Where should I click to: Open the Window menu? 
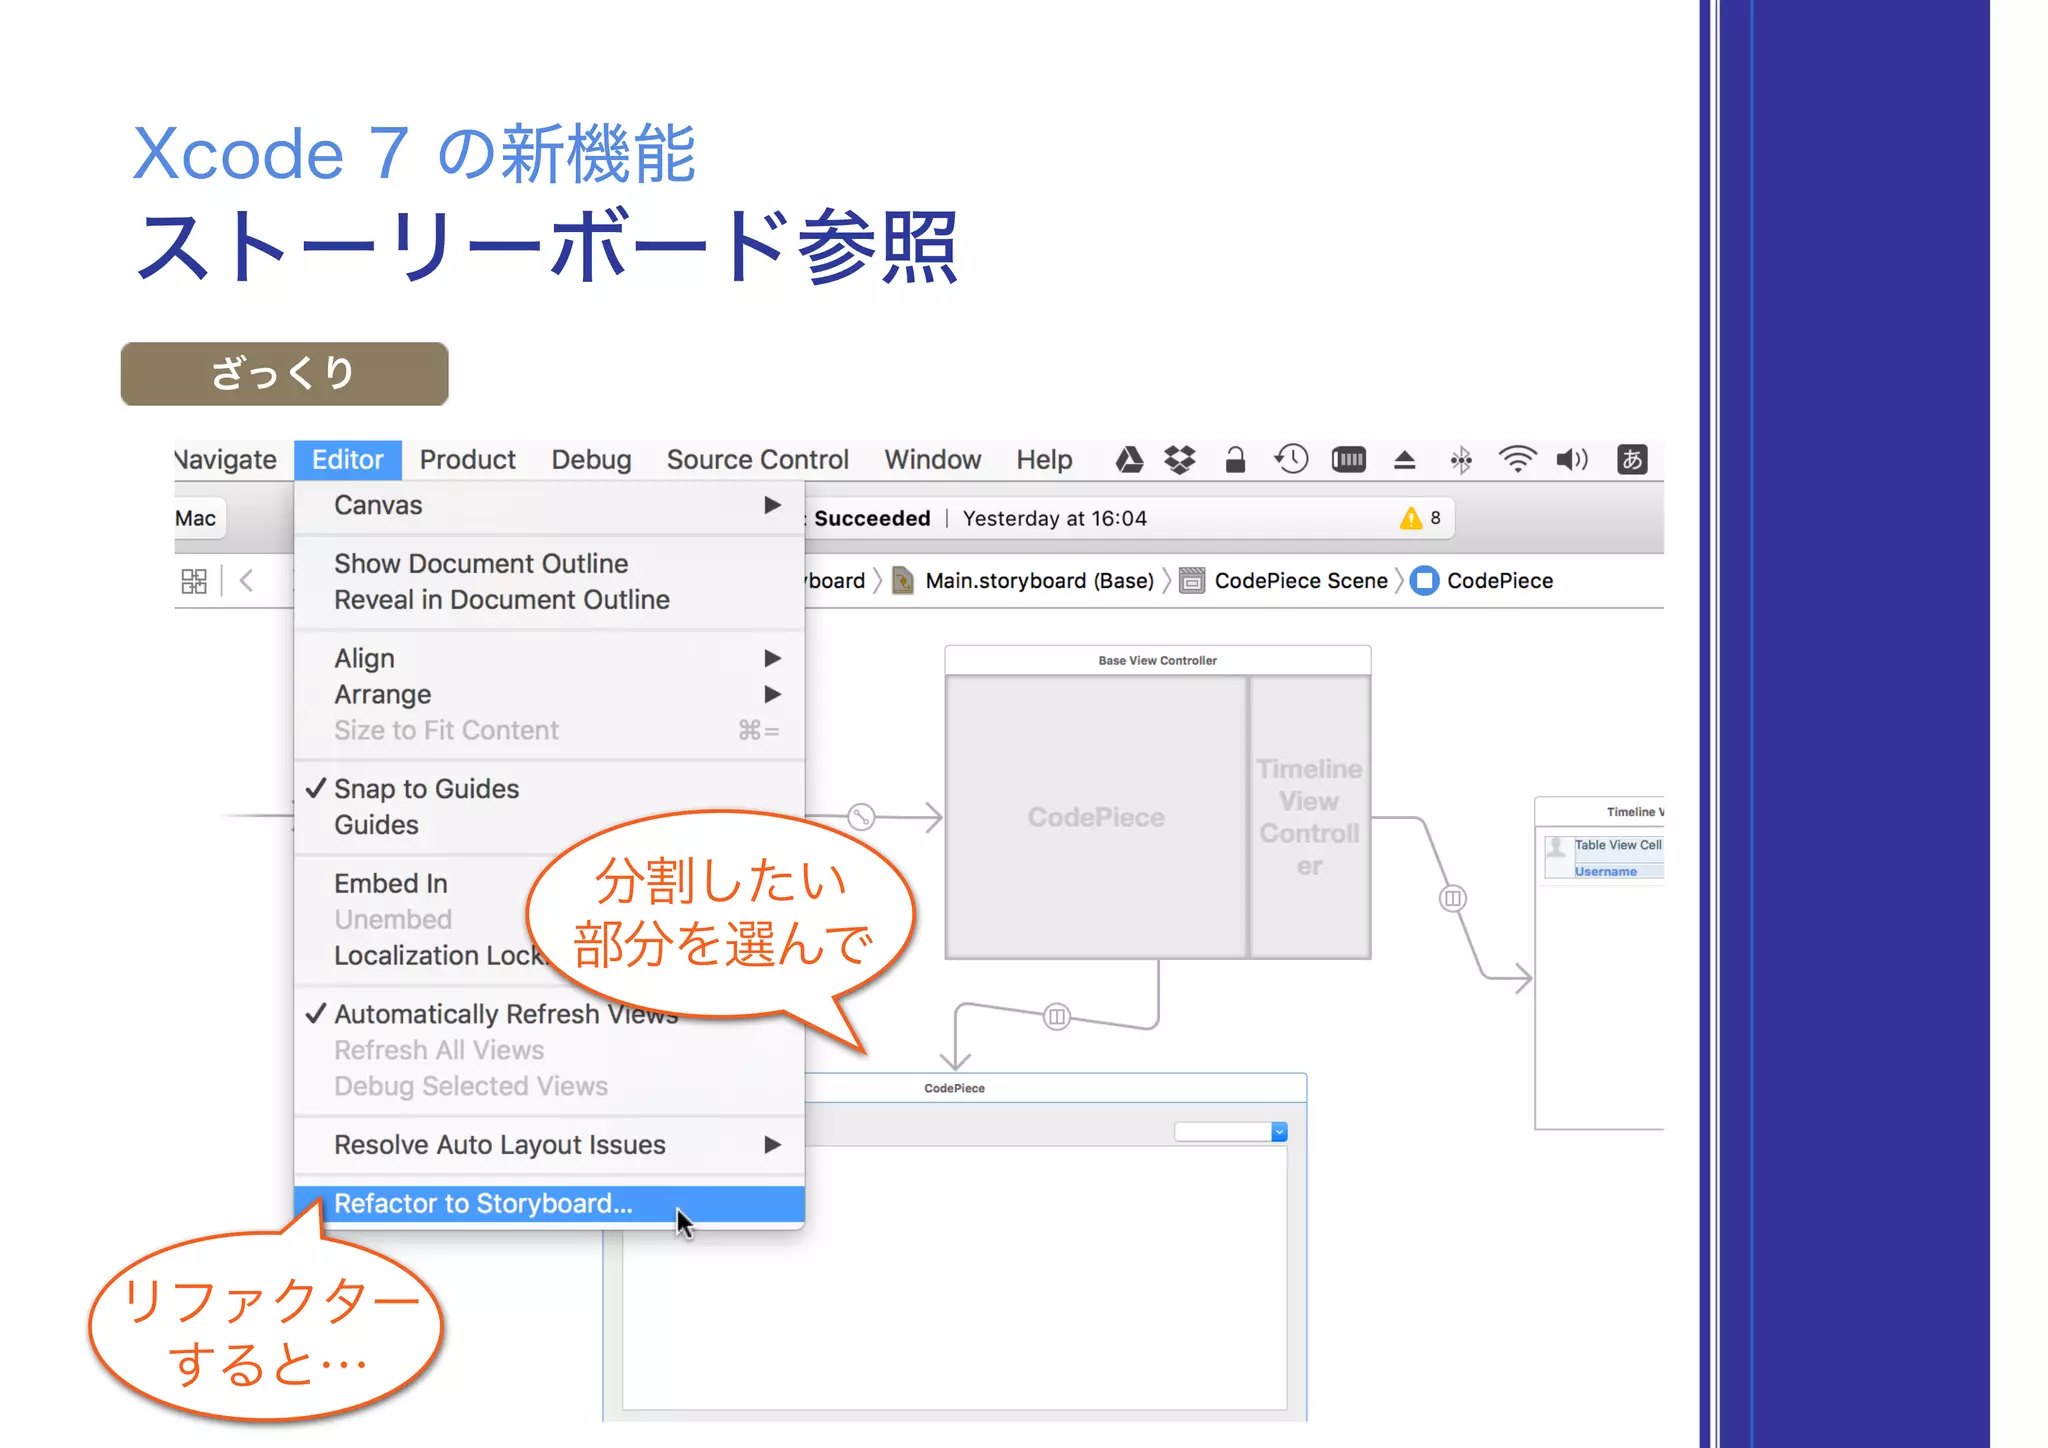coord(932,460)
